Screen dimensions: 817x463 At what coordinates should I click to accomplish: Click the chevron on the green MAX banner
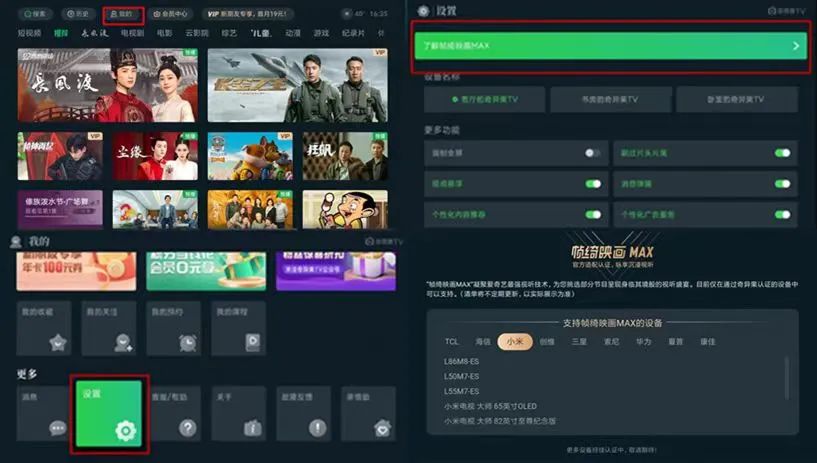pyautogui.click(x=796, y=46)
